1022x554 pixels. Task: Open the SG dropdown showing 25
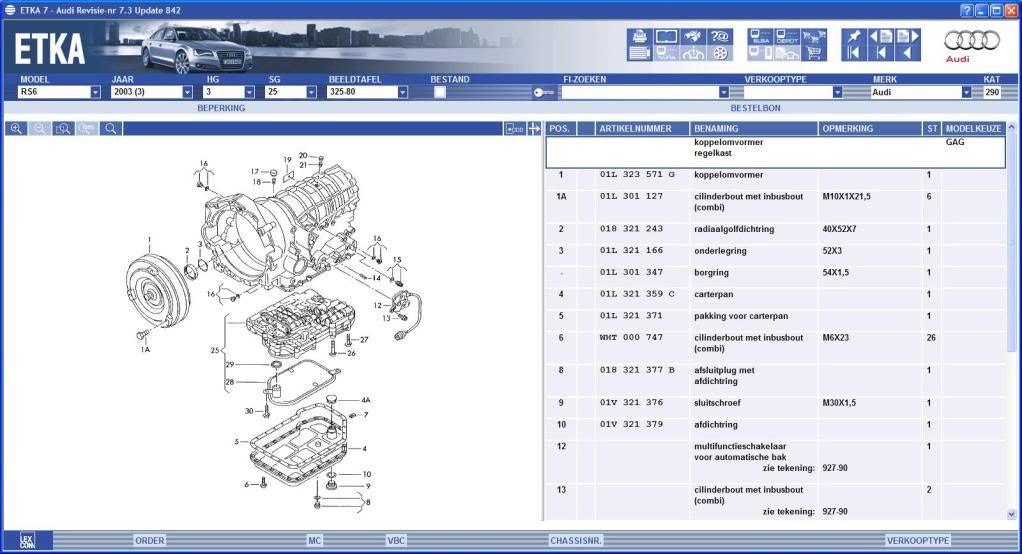[311, 93]
